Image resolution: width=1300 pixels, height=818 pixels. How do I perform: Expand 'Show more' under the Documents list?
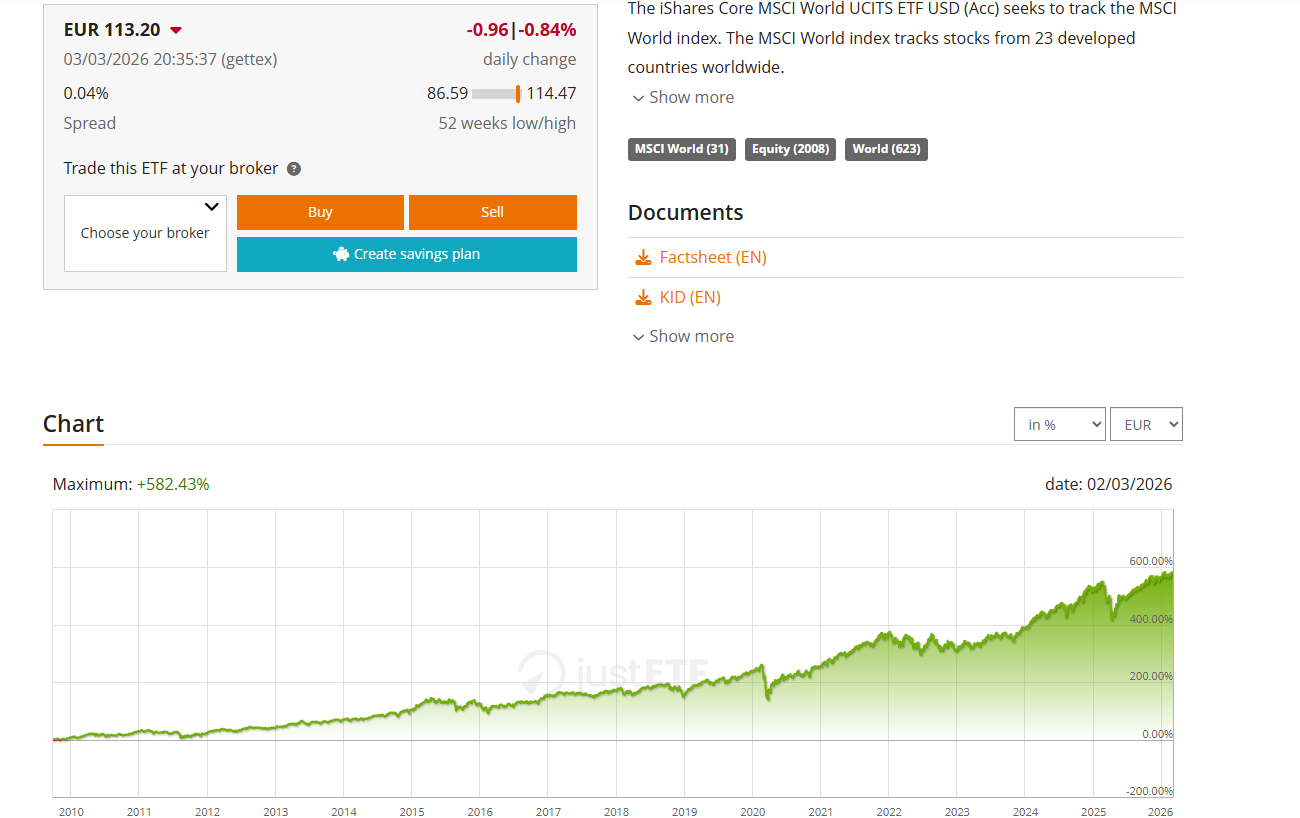tap(683, 336)
